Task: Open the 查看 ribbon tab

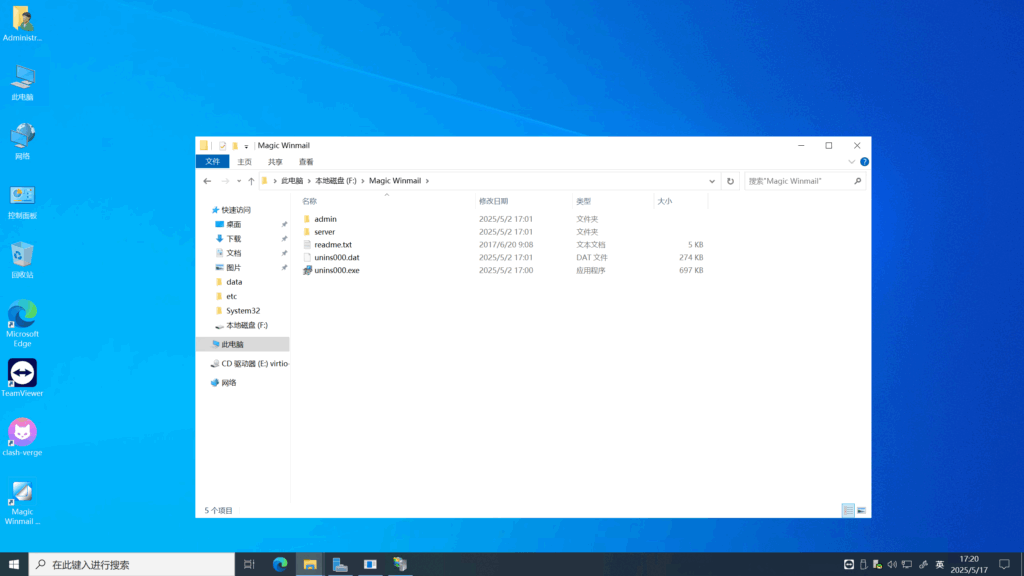Action: (x=306, y=162)
